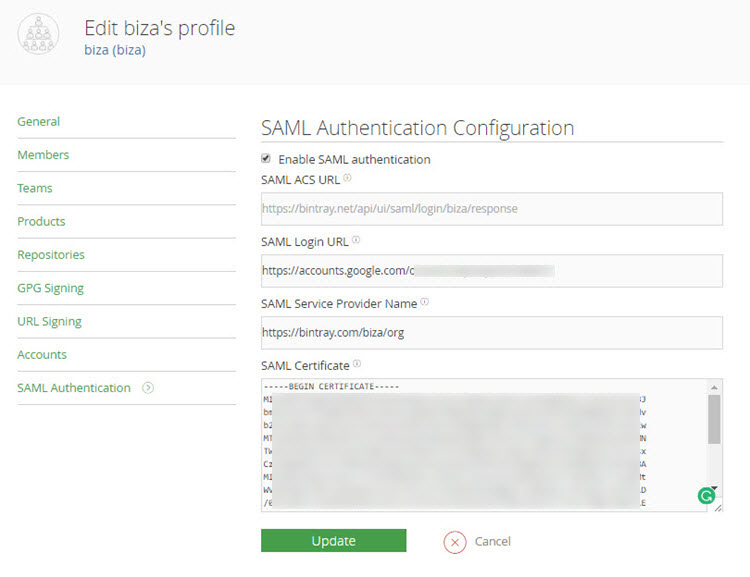Open the General settings section
750x577 pixels.
point(38,122)
